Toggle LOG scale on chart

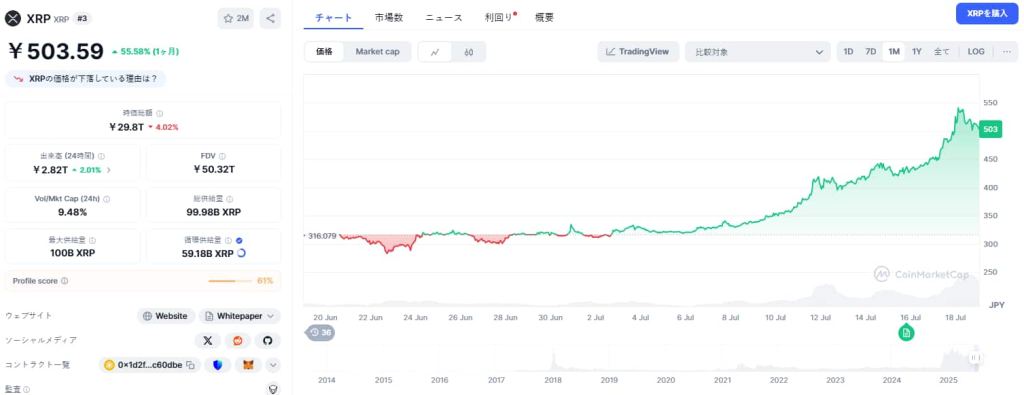click(x=976, y=52)
